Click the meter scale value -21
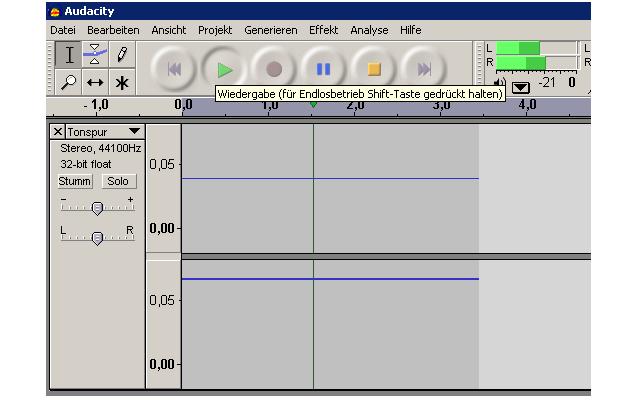The height and width of the screenshot is (400, 640). click(x=547, y=83)
